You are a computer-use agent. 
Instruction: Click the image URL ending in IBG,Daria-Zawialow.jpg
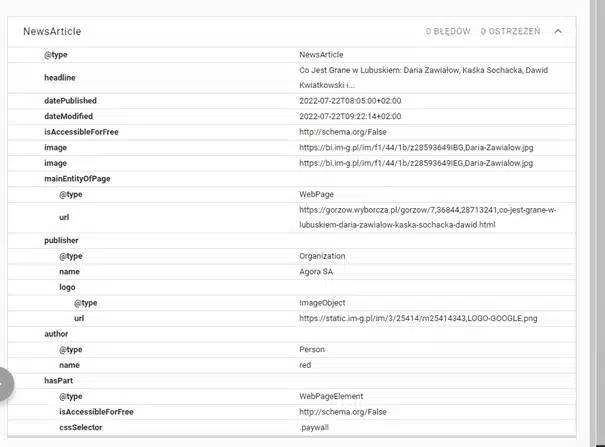(x=420, y=147)
